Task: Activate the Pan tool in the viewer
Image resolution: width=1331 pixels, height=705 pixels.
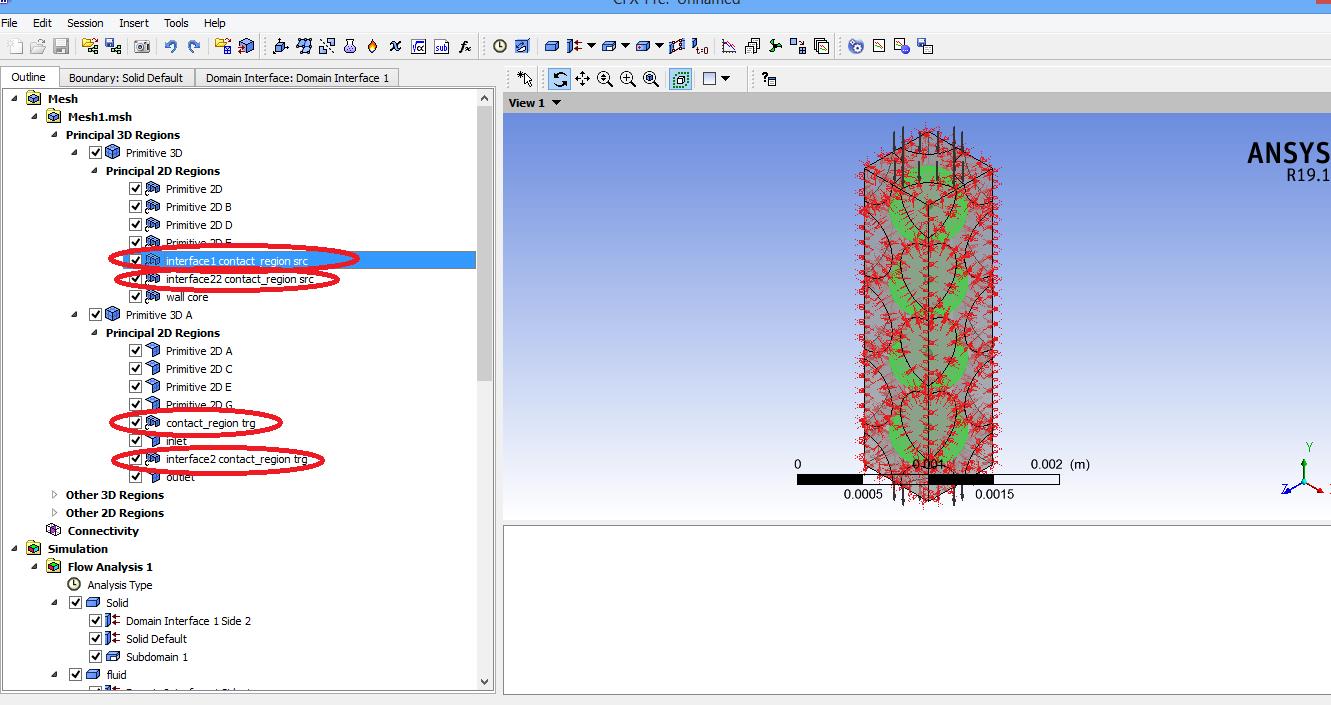Action: pos(583,78)
